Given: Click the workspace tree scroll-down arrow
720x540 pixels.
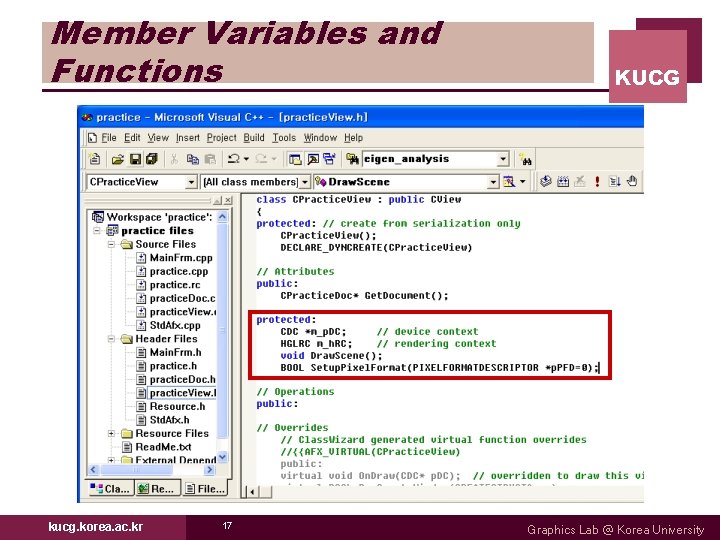Looking at the screenshot, I should 222,457.
